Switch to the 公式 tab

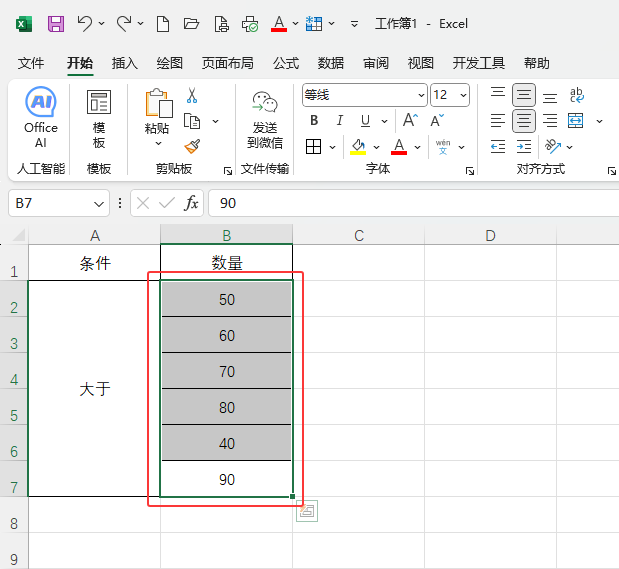[x=286, y=63]
